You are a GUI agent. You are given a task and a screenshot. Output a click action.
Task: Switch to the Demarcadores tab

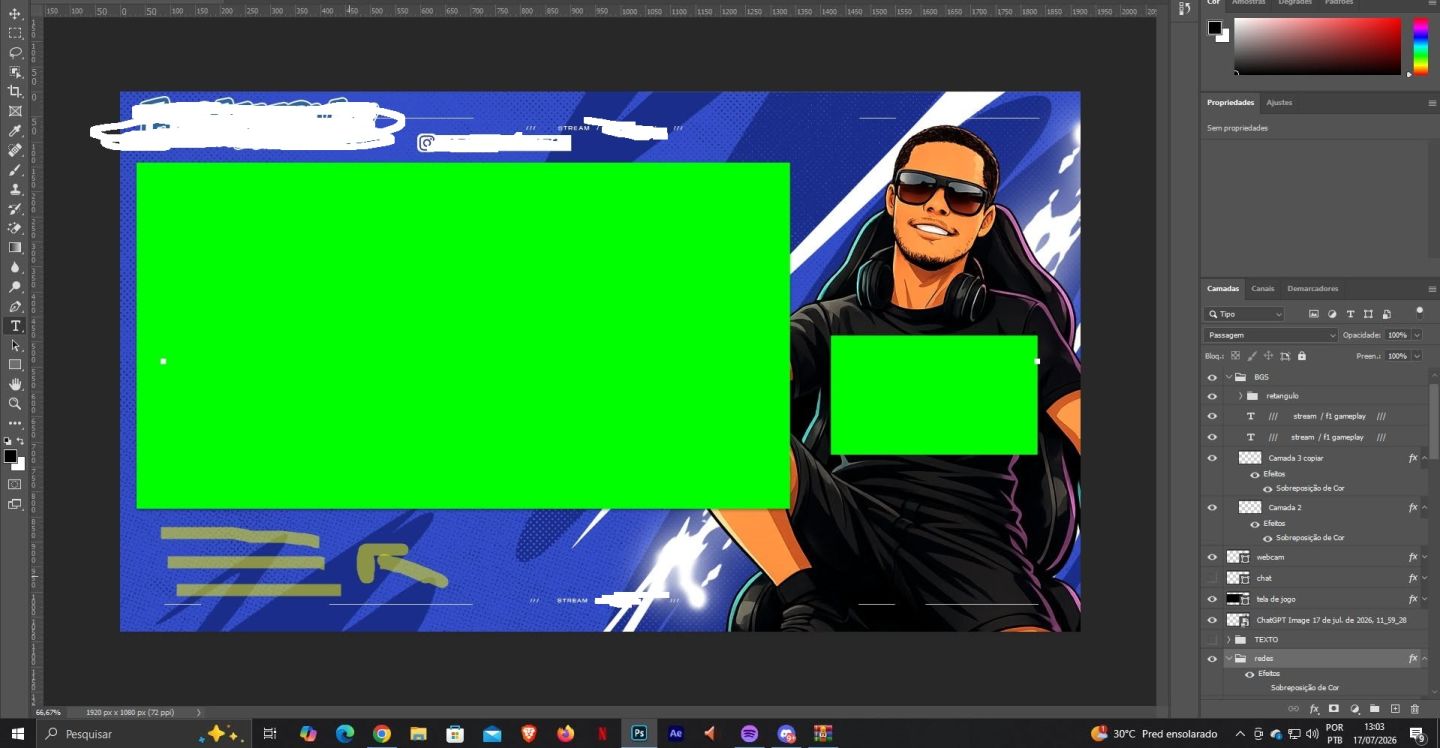(1312, 288)
